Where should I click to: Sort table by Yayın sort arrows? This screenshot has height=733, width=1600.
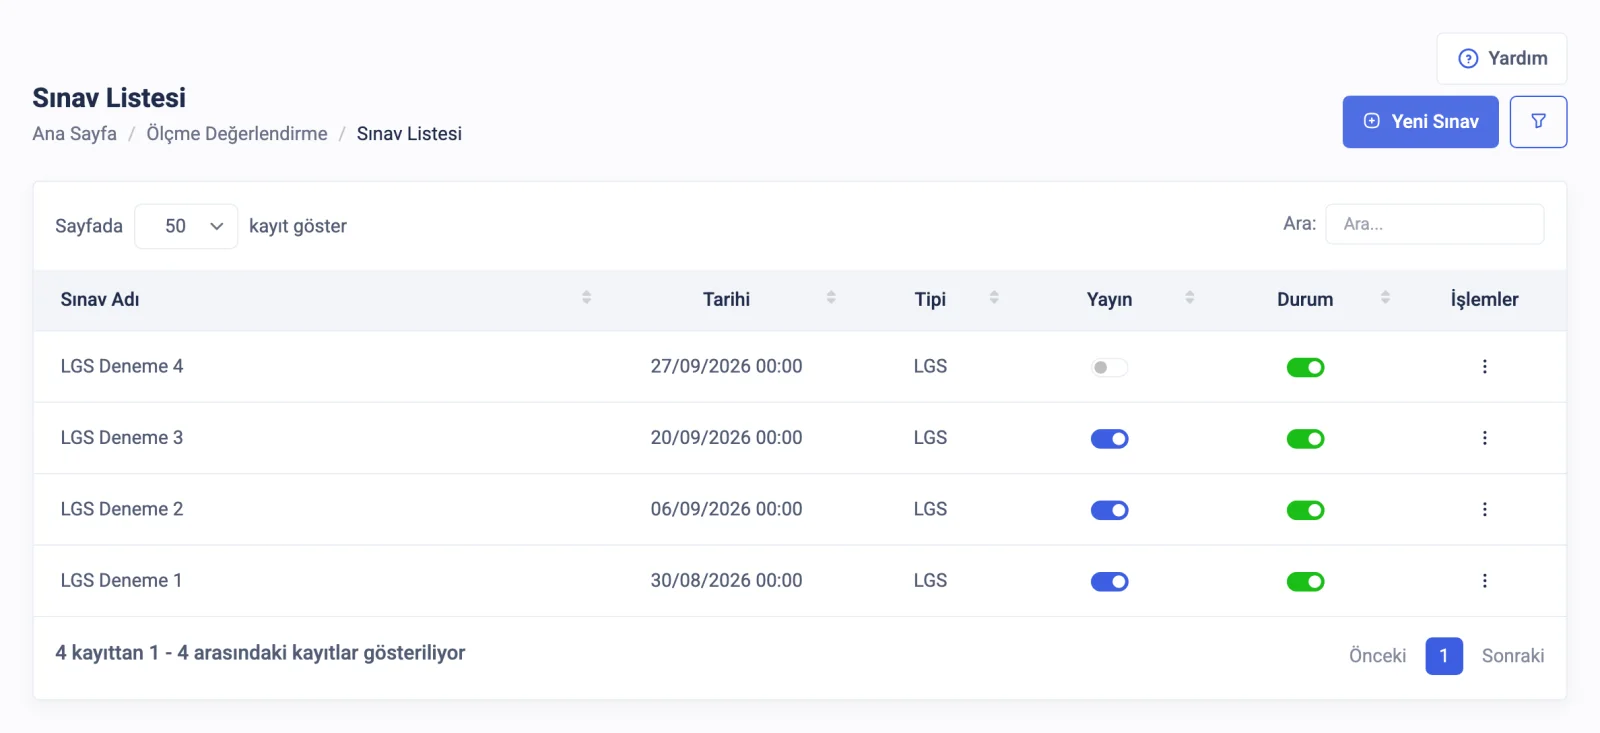(1190, 298)
